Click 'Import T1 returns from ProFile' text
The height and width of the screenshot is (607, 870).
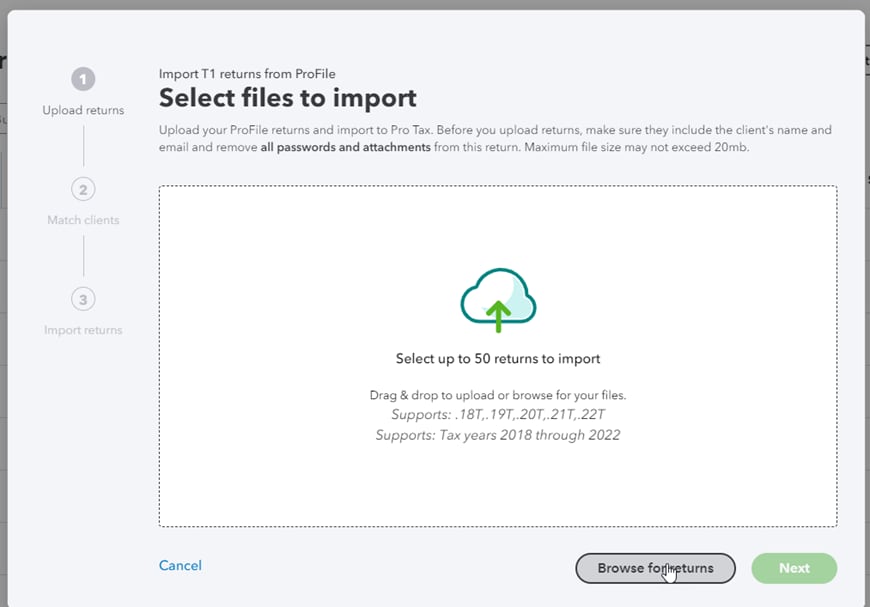tap(247, 74)
